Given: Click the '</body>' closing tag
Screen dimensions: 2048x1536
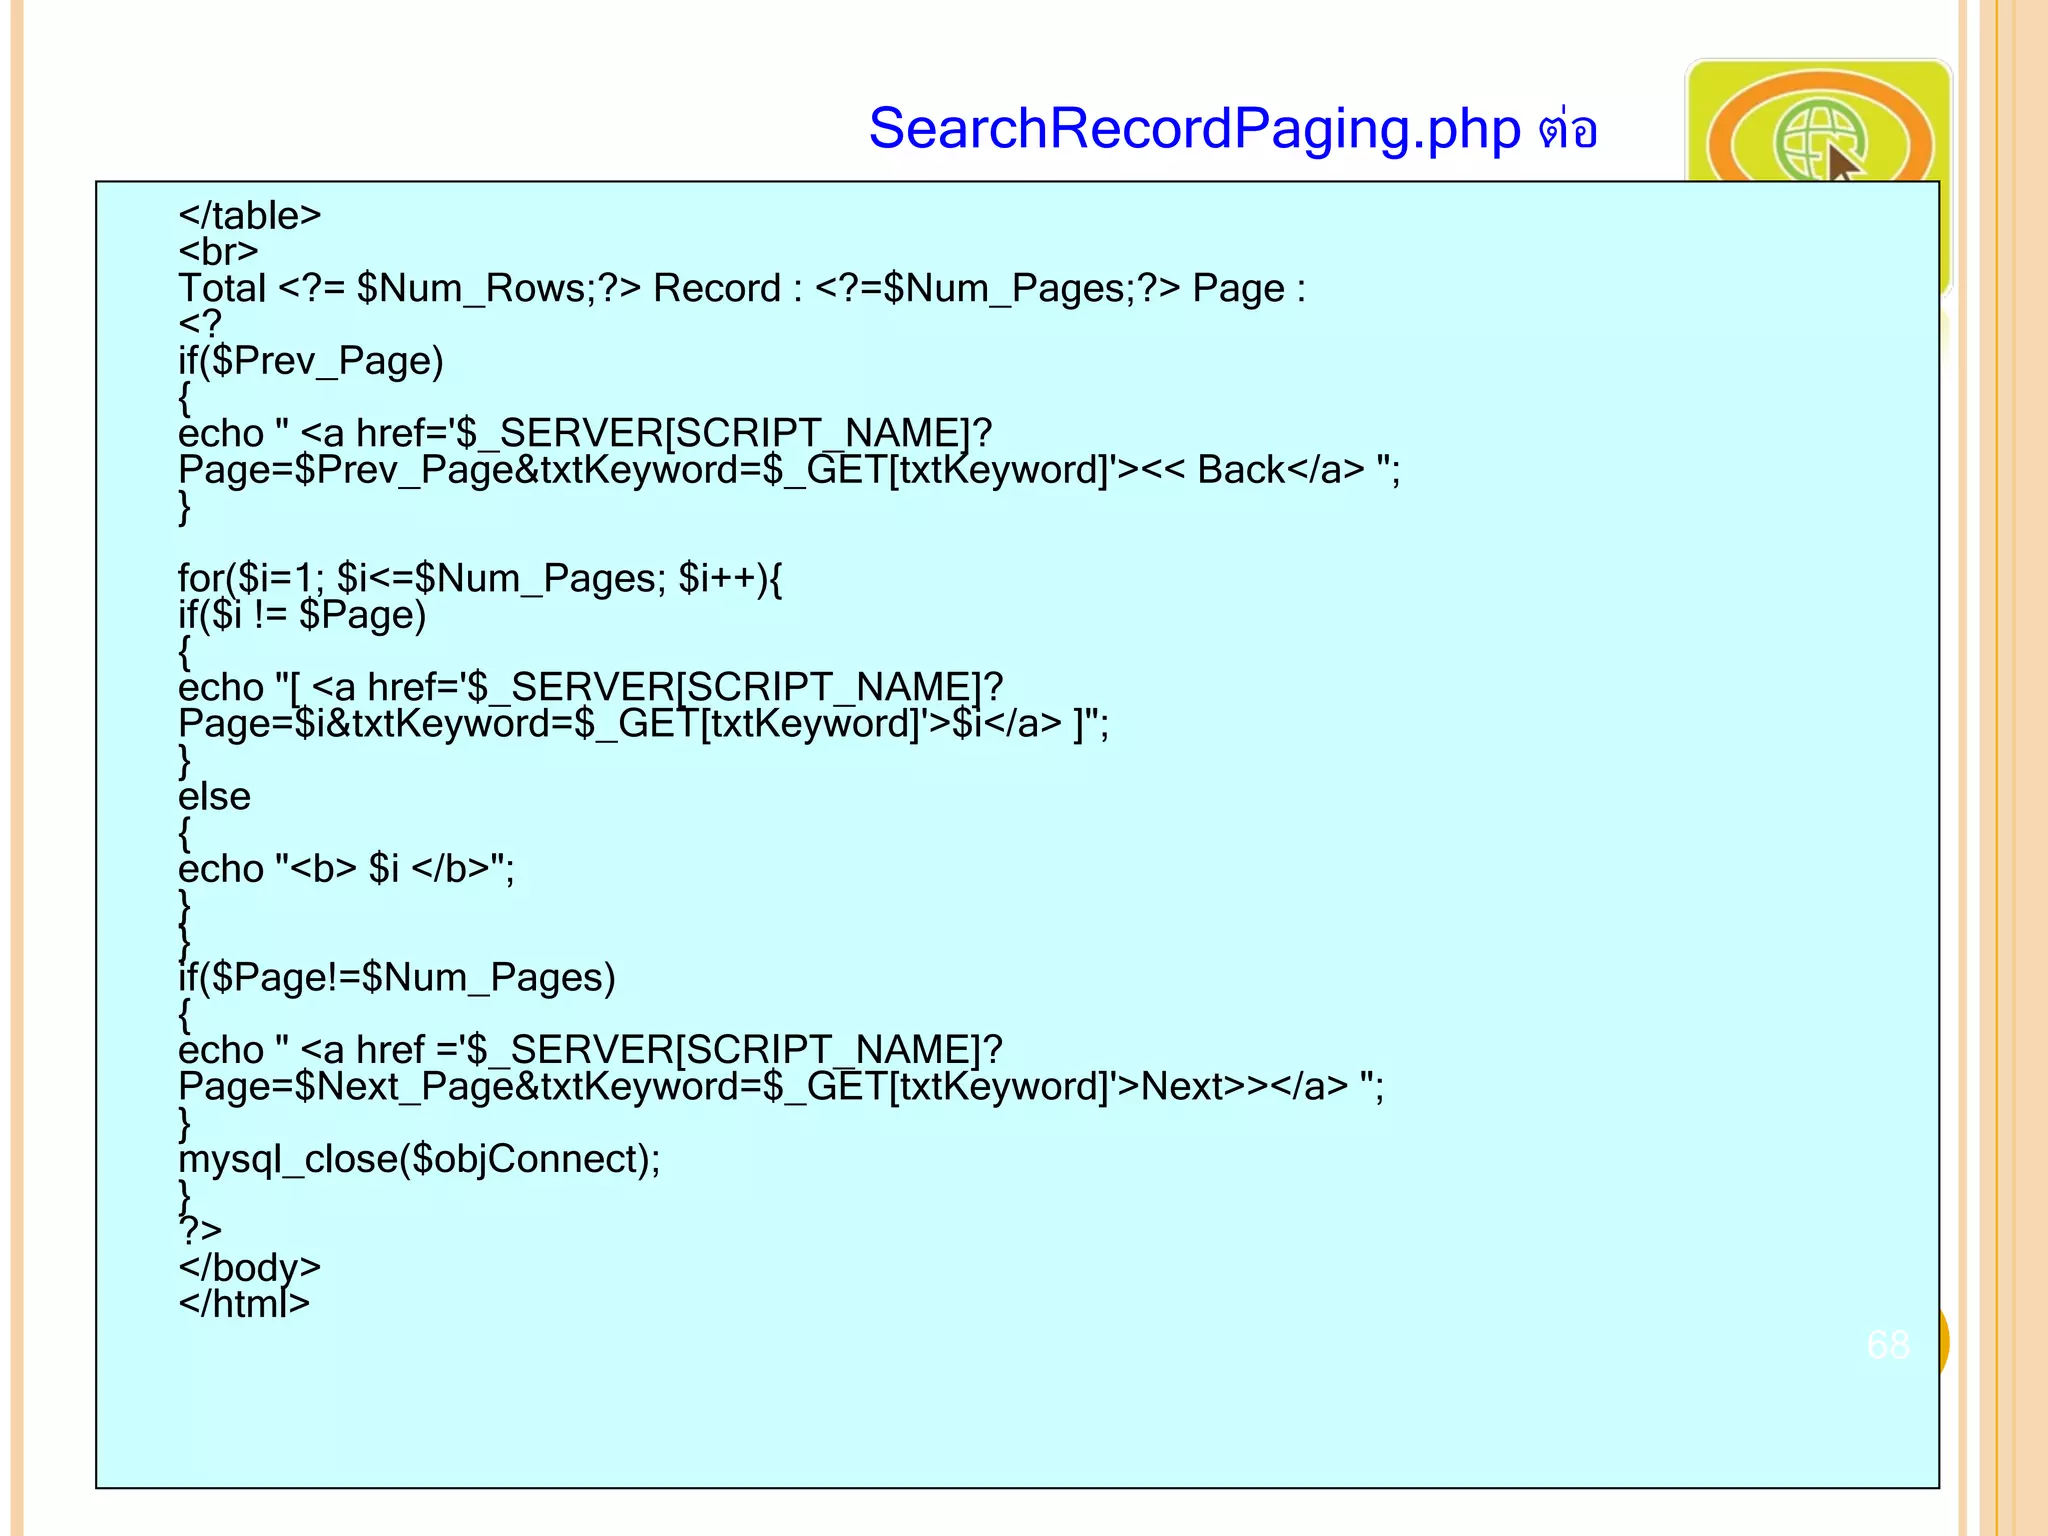Looking at the screenshot, I should point(250,1269).
